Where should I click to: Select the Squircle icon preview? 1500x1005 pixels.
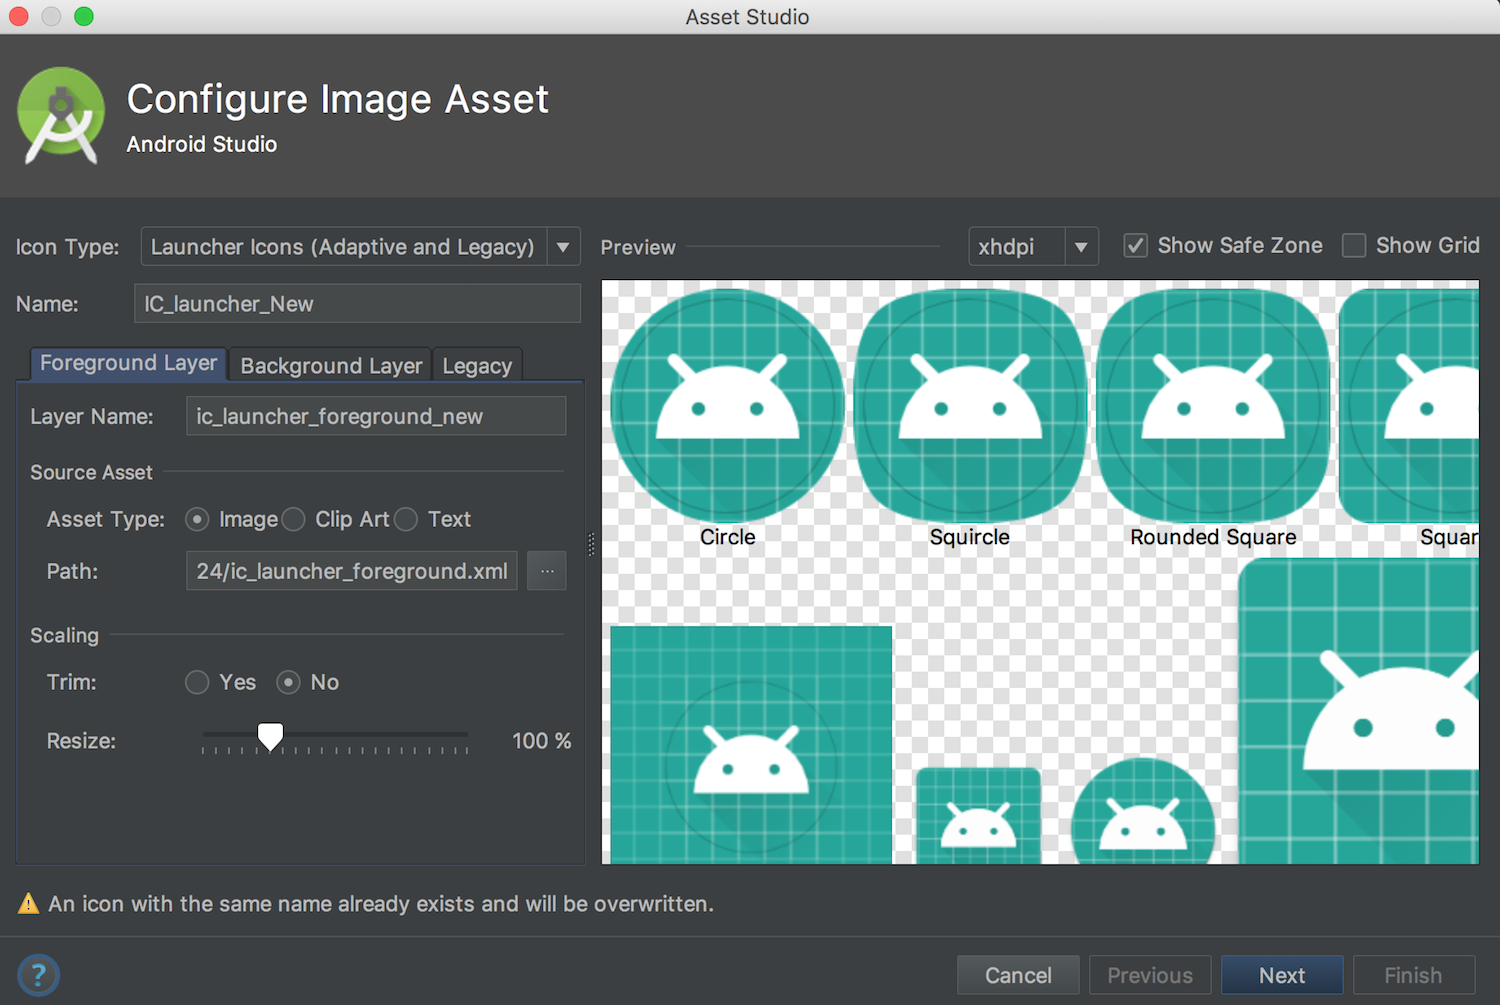coord(970,406)
